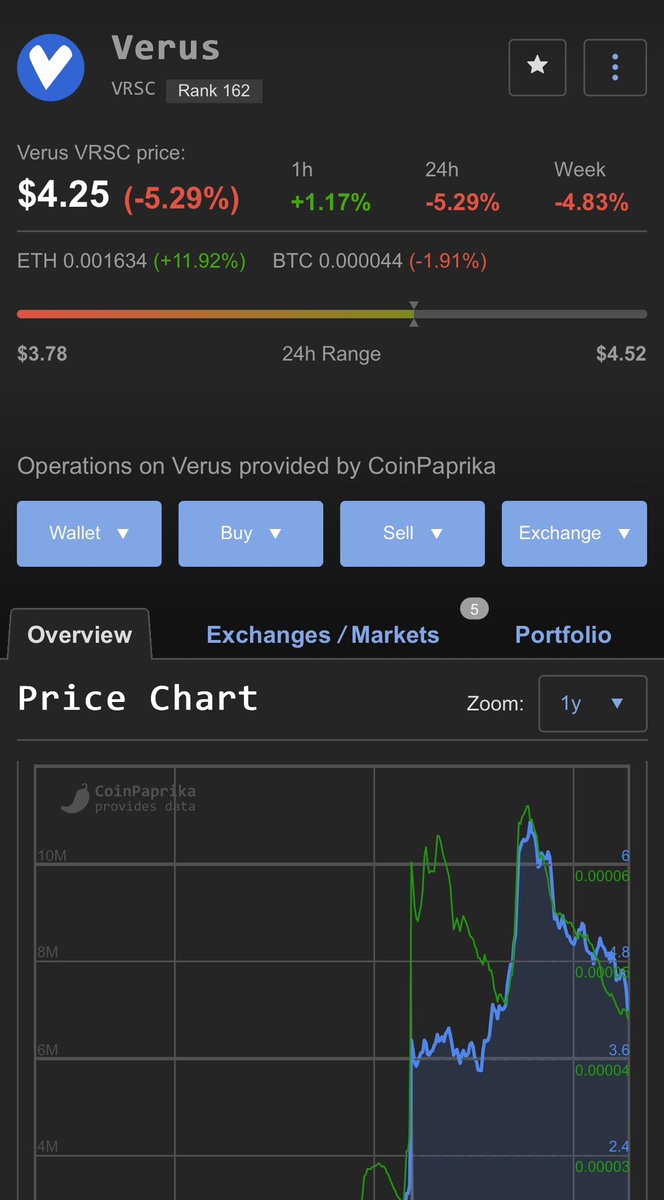Viewport: 664px width, 1200px height.
Task: Open the Sell dropdown
Action: coord(412,533)
